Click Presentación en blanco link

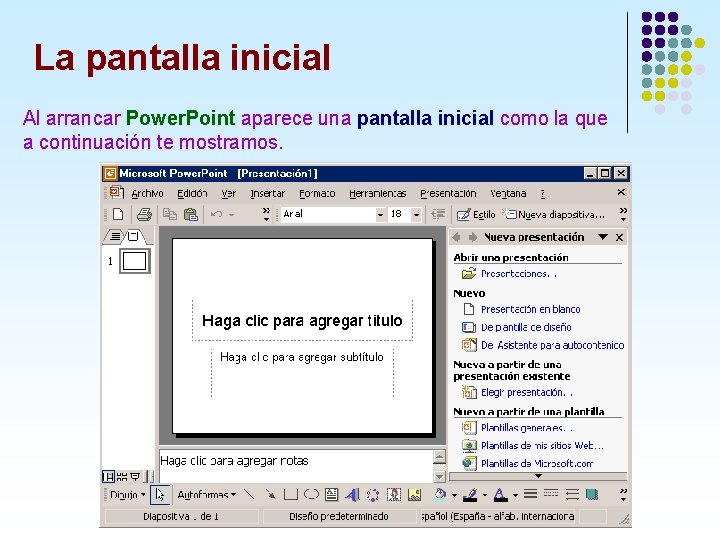click(530, 309)
